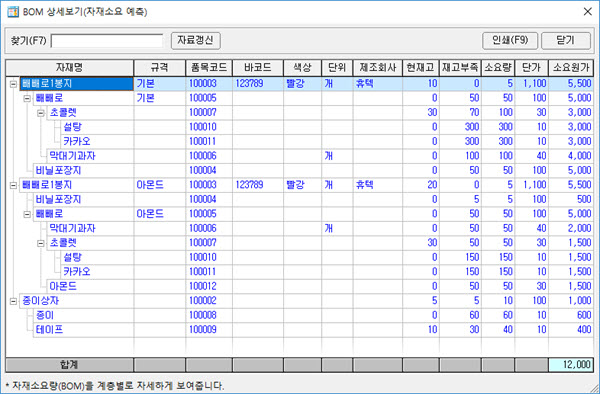The image size is (600, 394).
Task: Click the 100009 item code cell
Action: pyautogui.click(x=209, y=330)
